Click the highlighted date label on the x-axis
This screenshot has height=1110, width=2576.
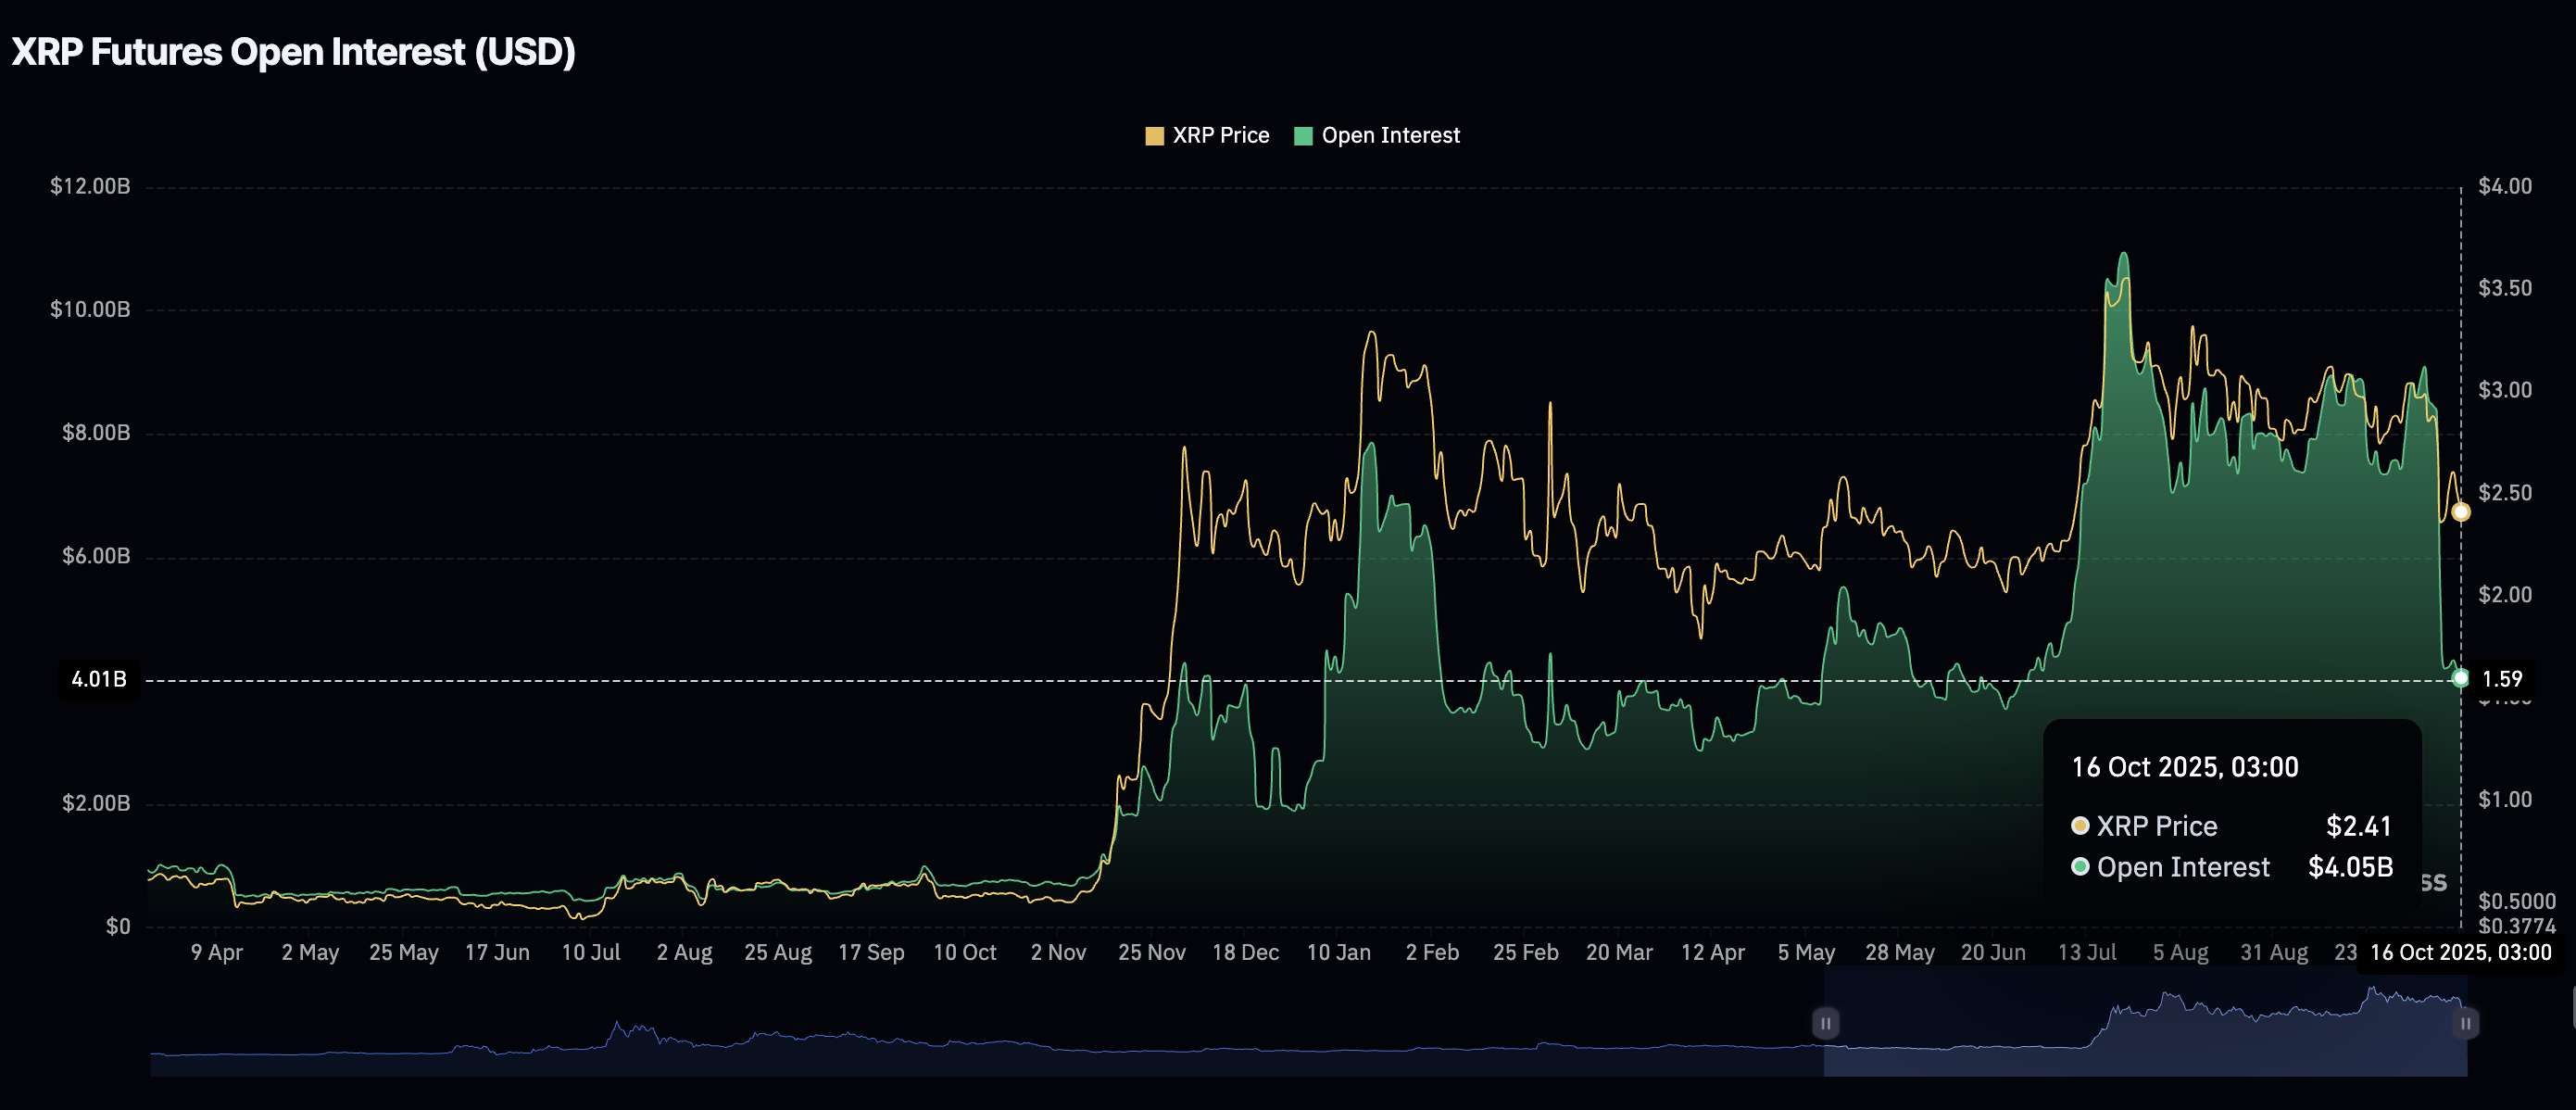[2461, 952]
